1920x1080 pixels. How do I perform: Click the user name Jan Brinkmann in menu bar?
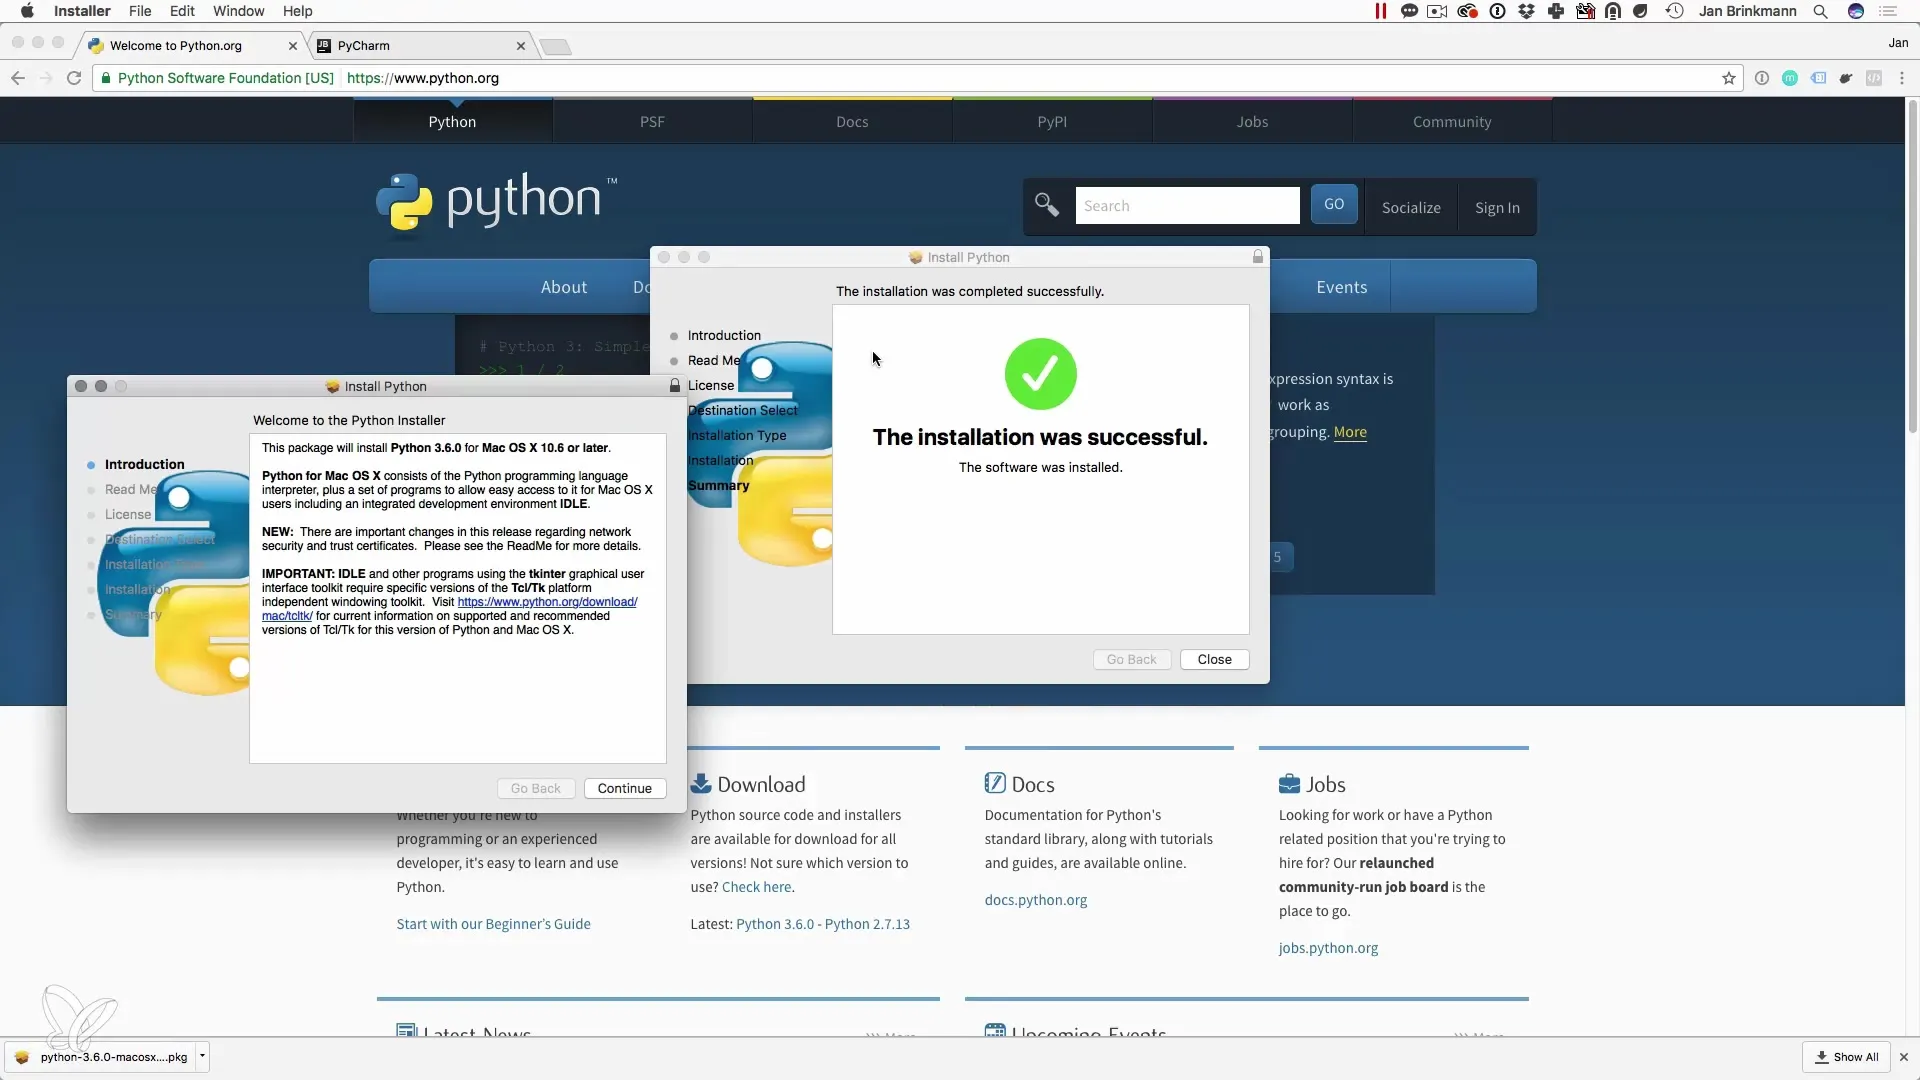[1747, 11]
